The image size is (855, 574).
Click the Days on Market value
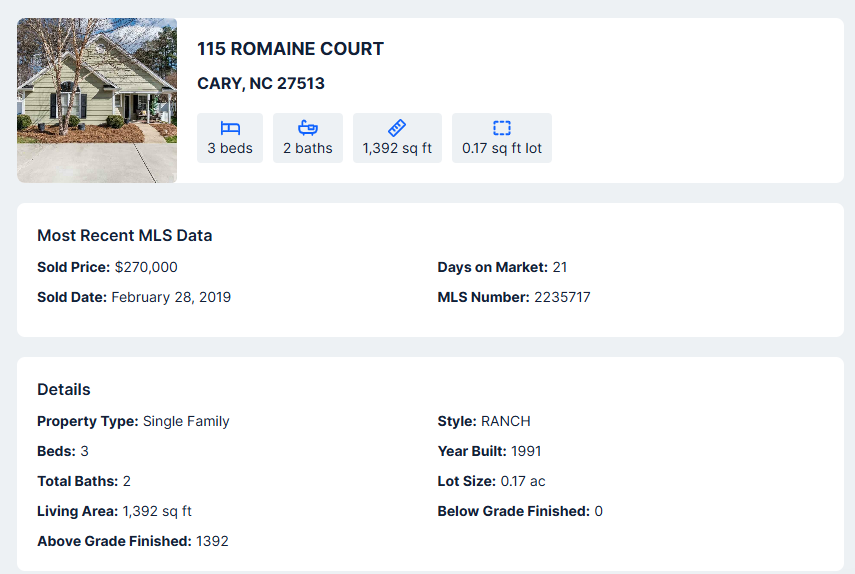coord(560,267)
